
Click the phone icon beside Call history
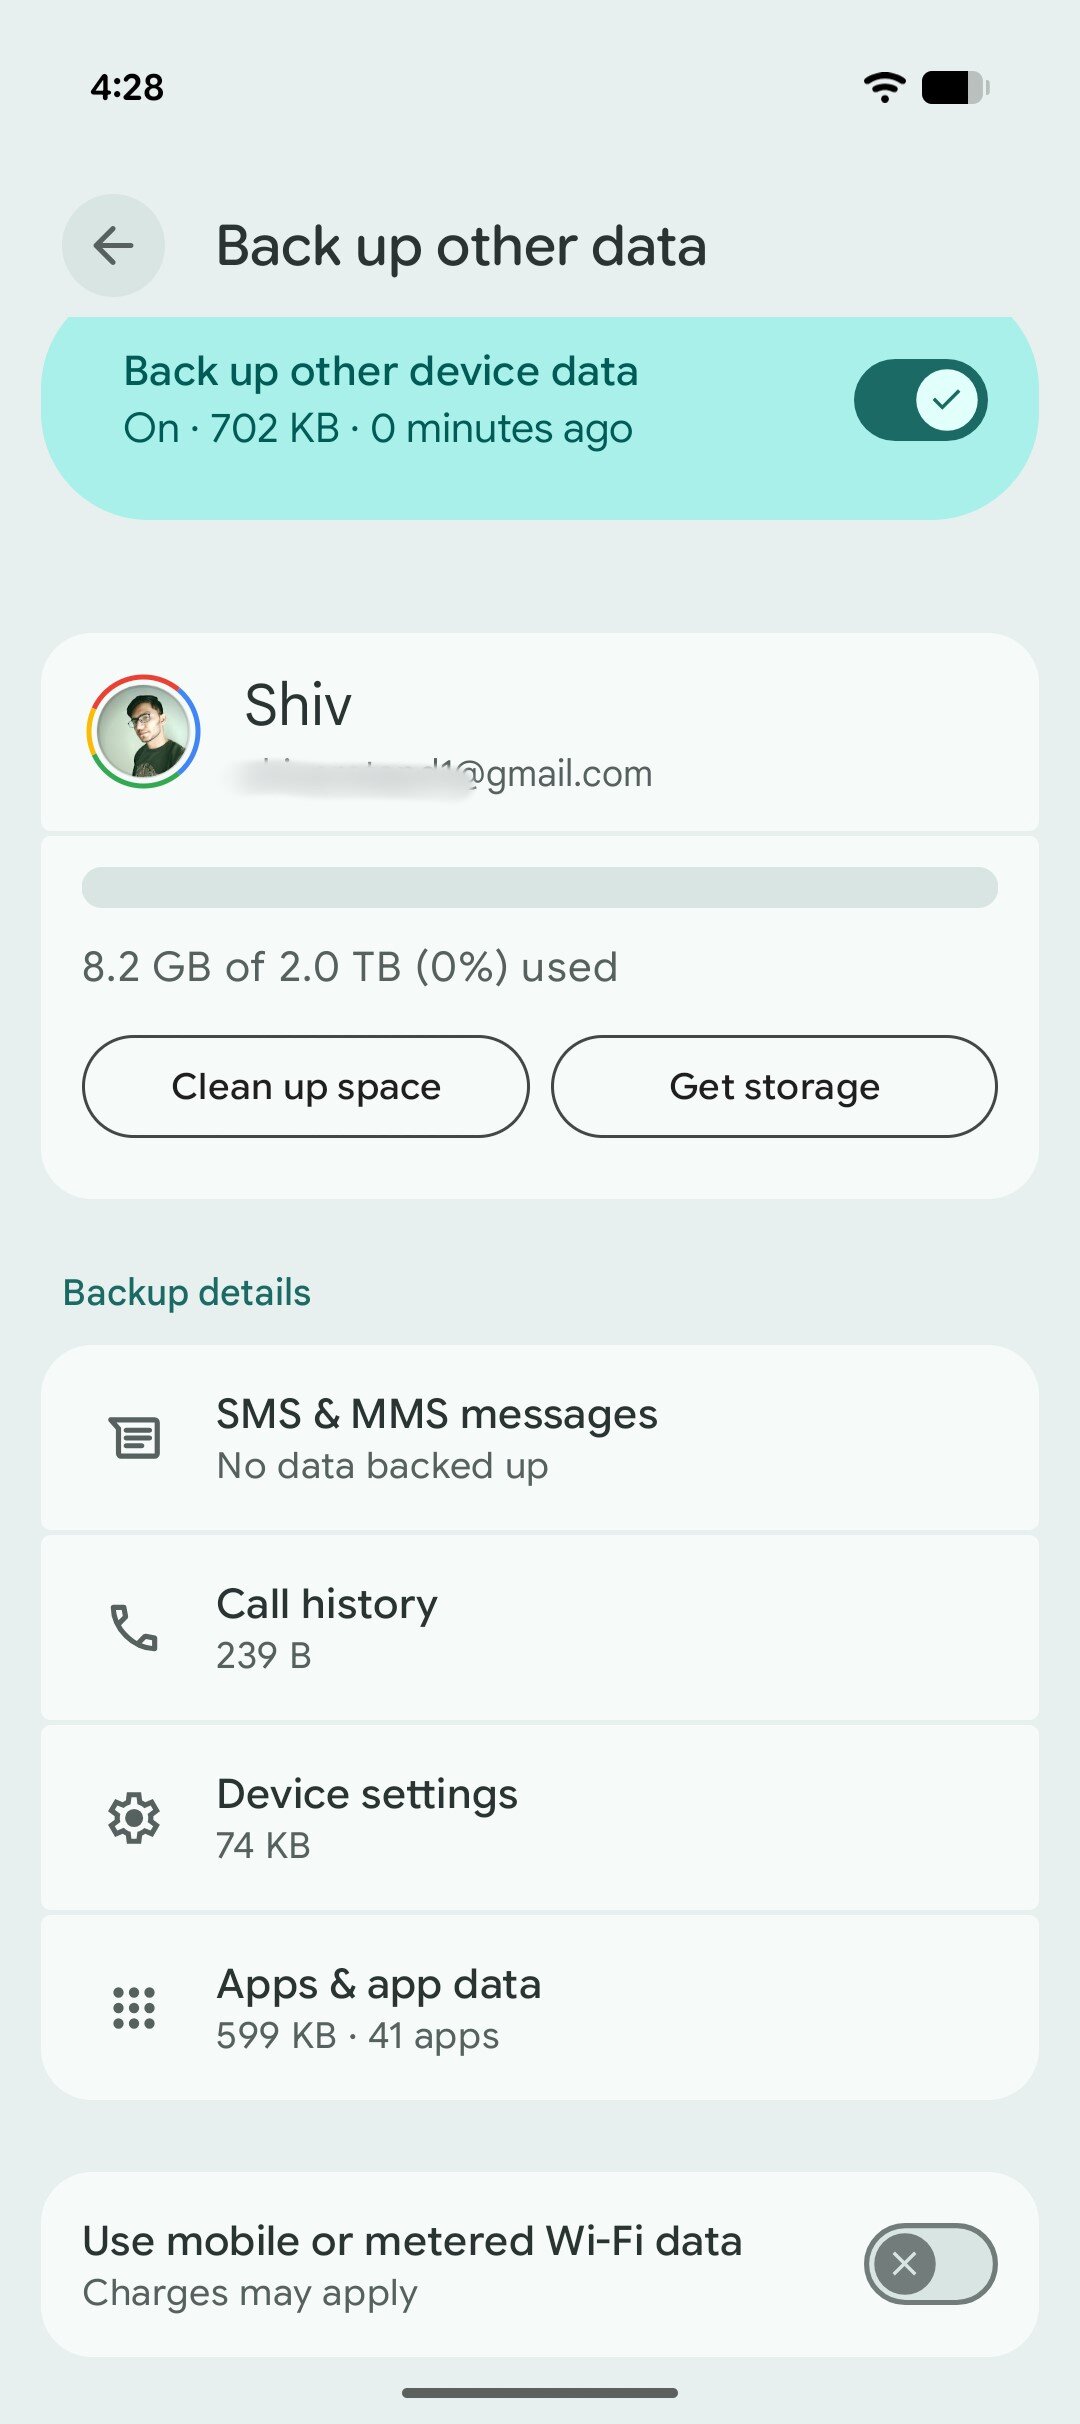136,1627
